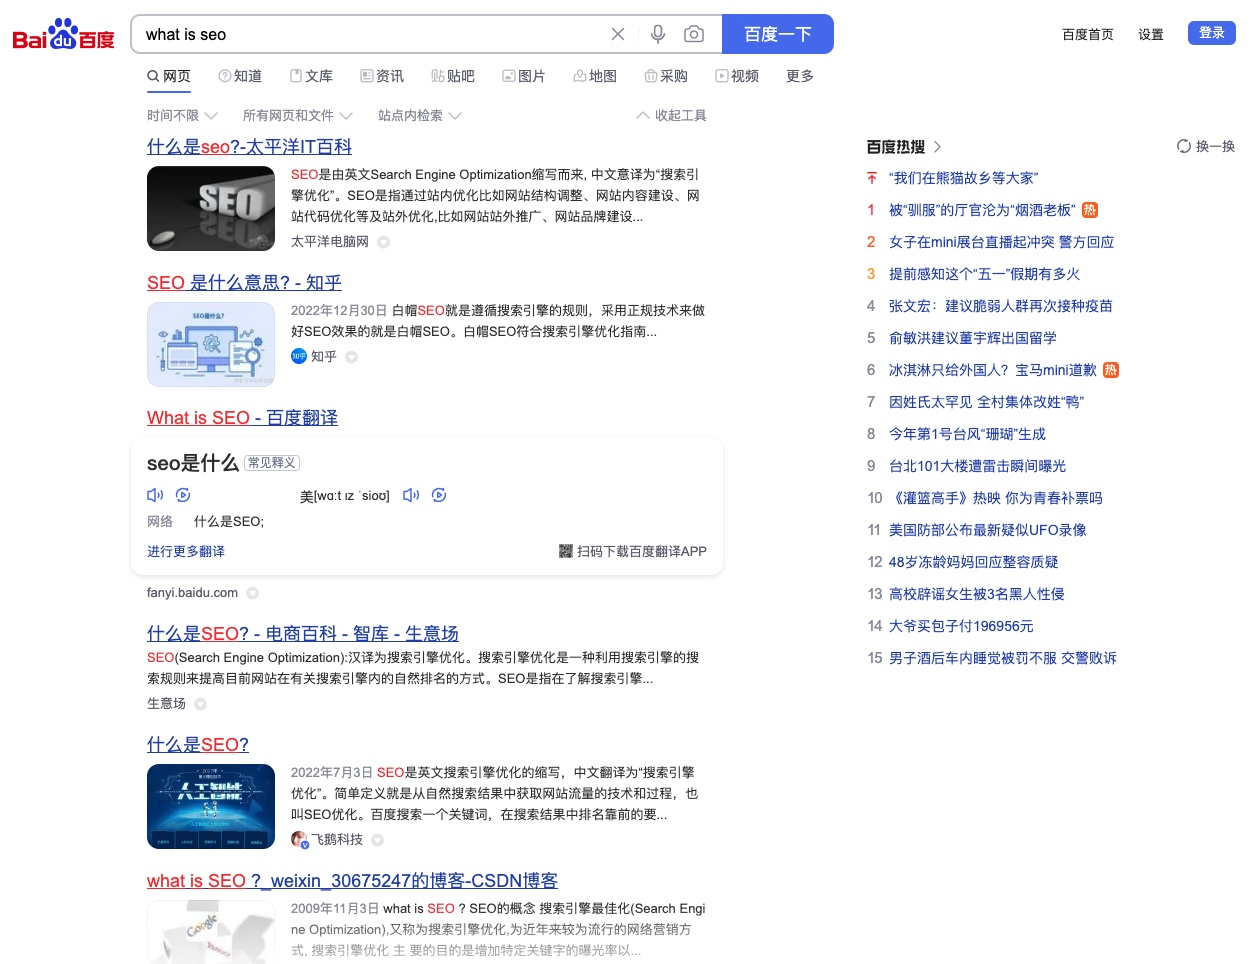Screen dimensions: 1251x964
Task: Open the source menu next to fanyi.baidu.com
Action: coord(252,593)
